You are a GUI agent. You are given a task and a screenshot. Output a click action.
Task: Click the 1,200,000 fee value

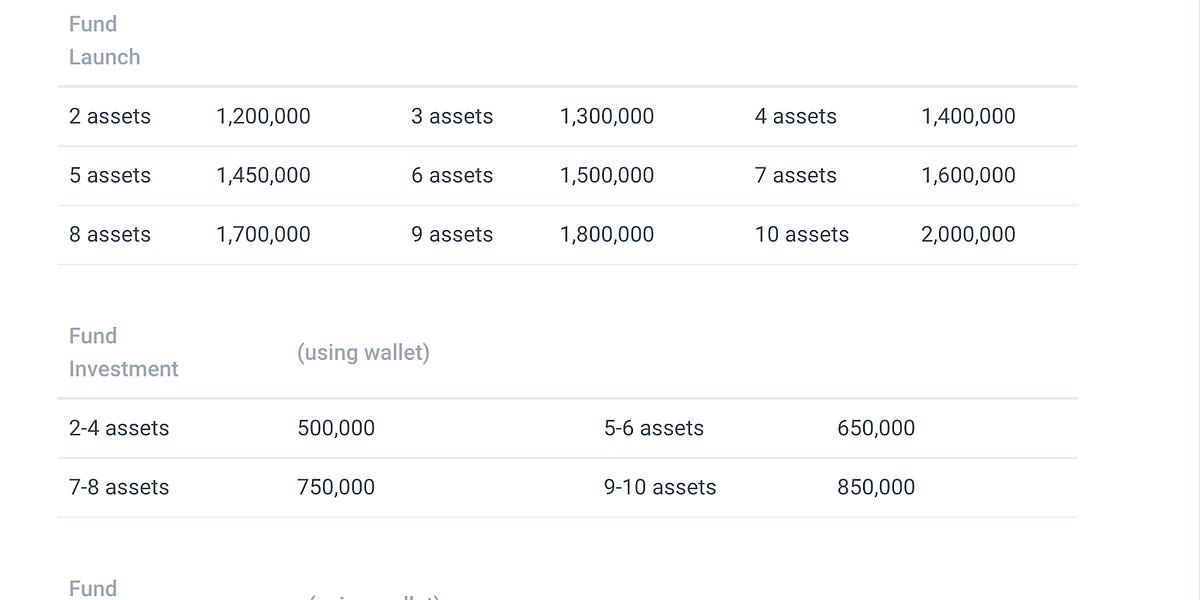coord(263,116)
